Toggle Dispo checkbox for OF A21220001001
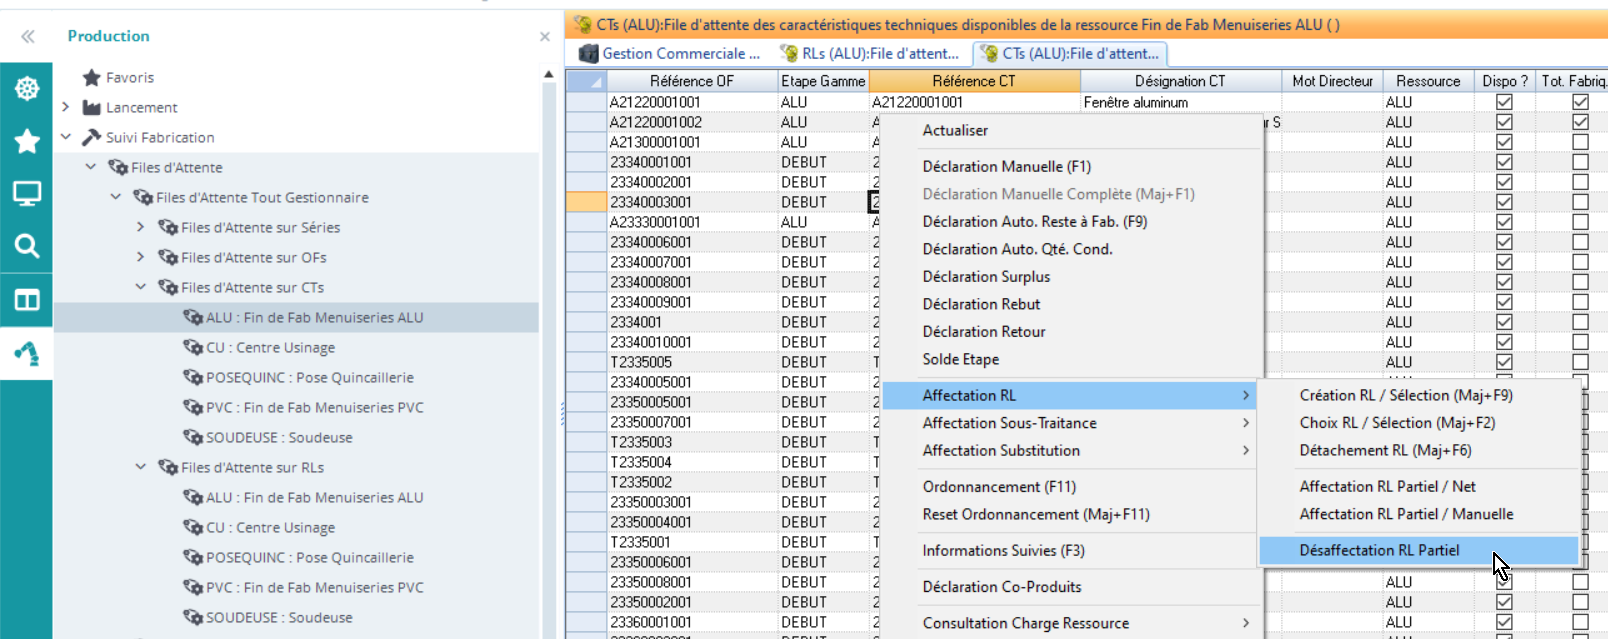The width and height of the screenshot is (1608, 639). coord(1504,102)
